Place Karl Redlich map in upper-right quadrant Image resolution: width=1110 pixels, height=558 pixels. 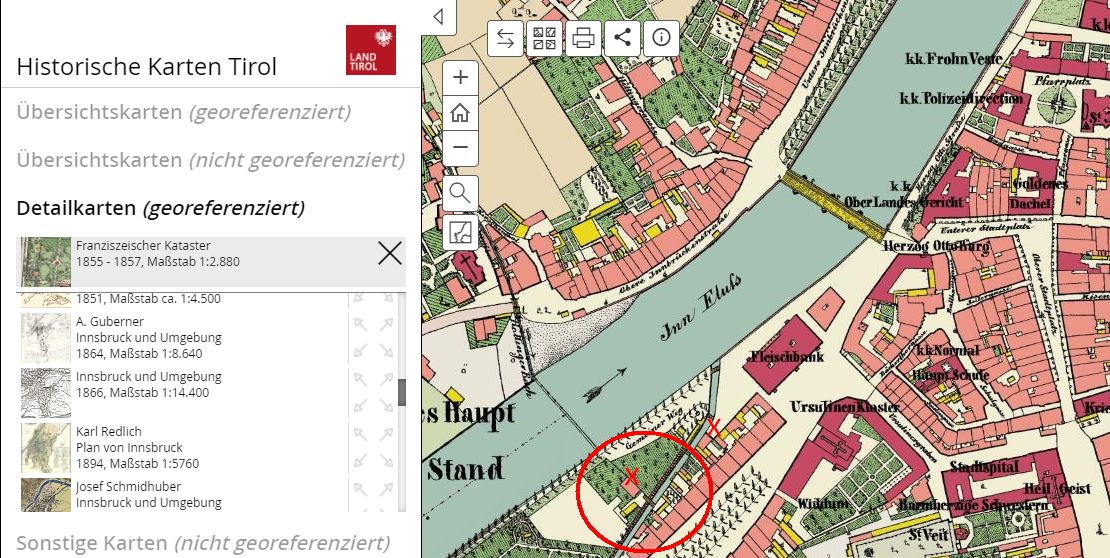pyautogui.click(x=386, y=434)
